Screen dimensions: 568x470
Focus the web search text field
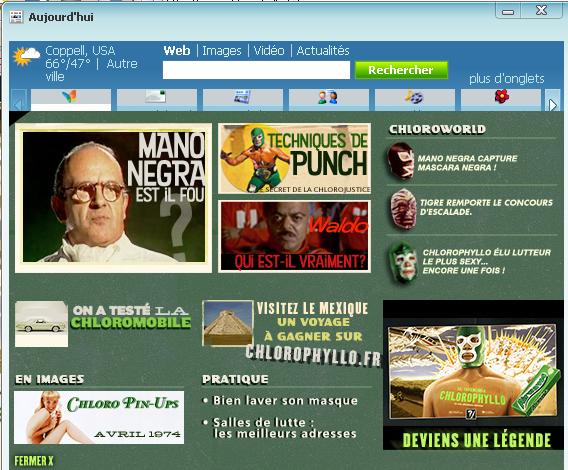256,70
